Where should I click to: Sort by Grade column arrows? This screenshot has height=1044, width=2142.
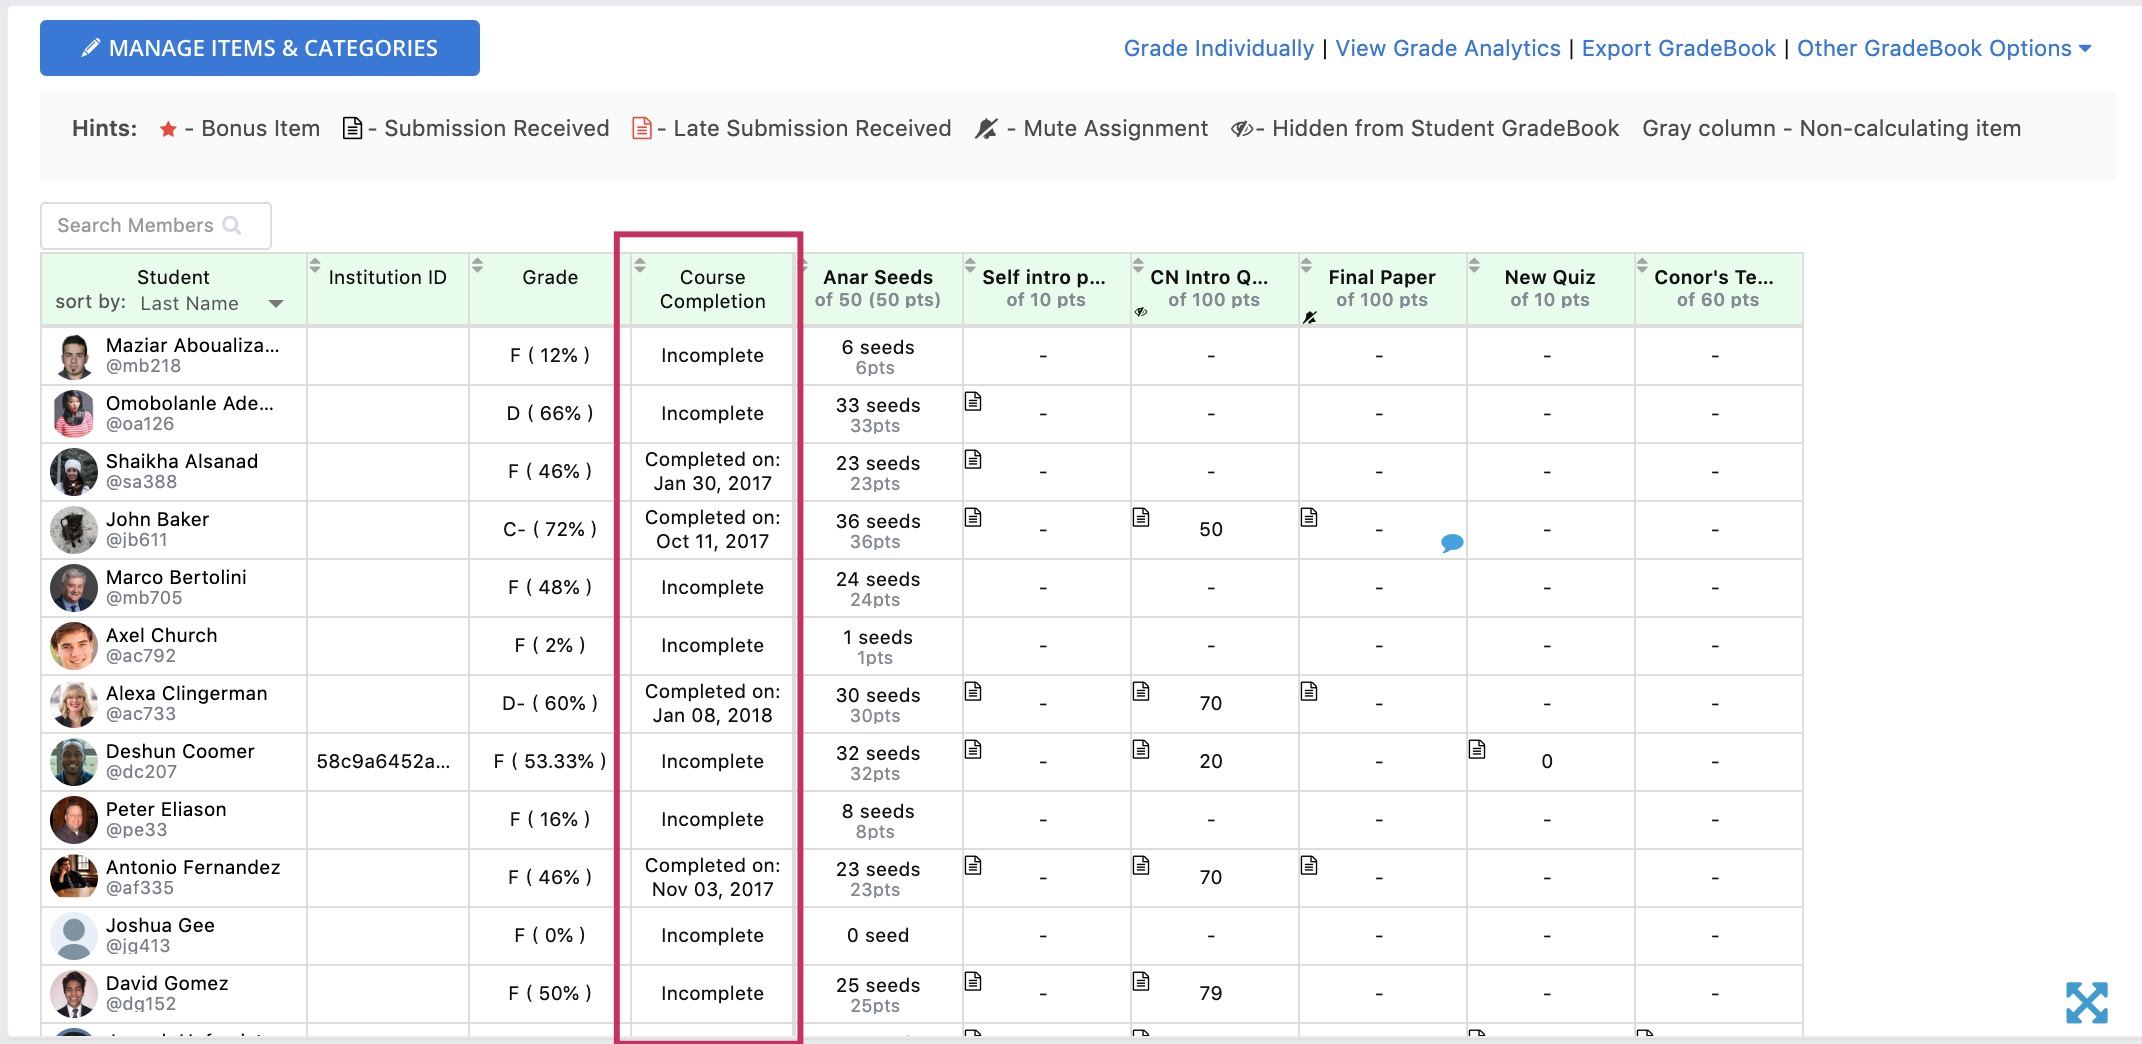pyautogui.click(x=477, y=265)
